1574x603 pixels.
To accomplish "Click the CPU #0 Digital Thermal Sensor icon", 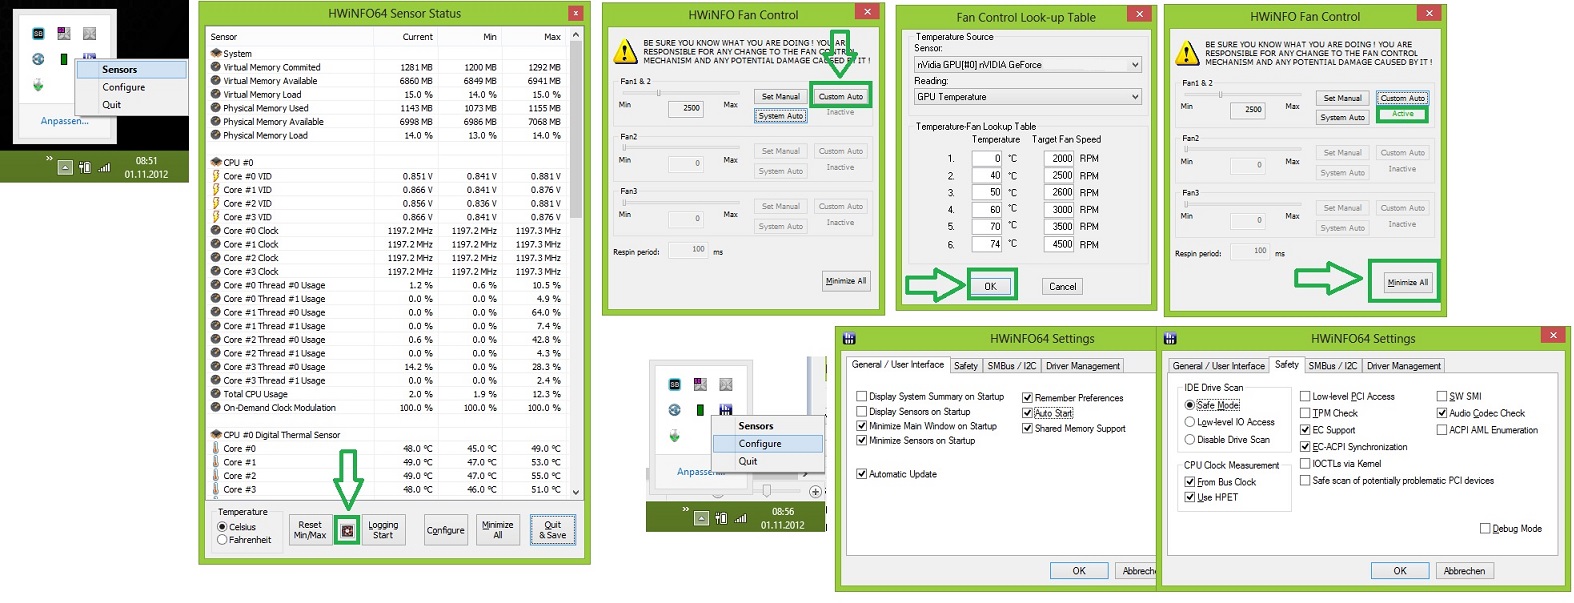I will [215, 435].
